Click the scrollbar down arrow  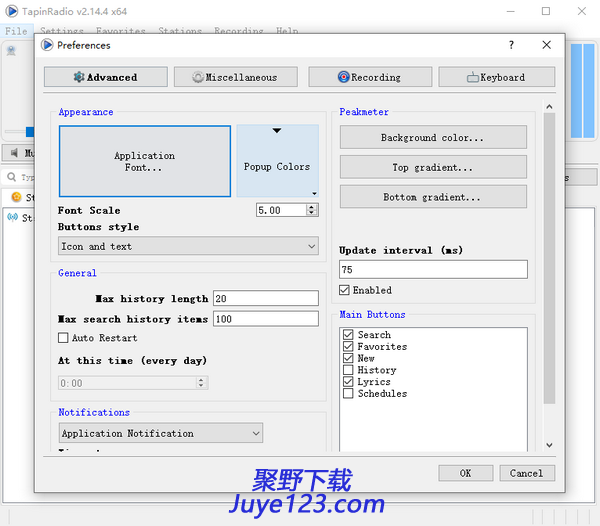click(549, 445)
